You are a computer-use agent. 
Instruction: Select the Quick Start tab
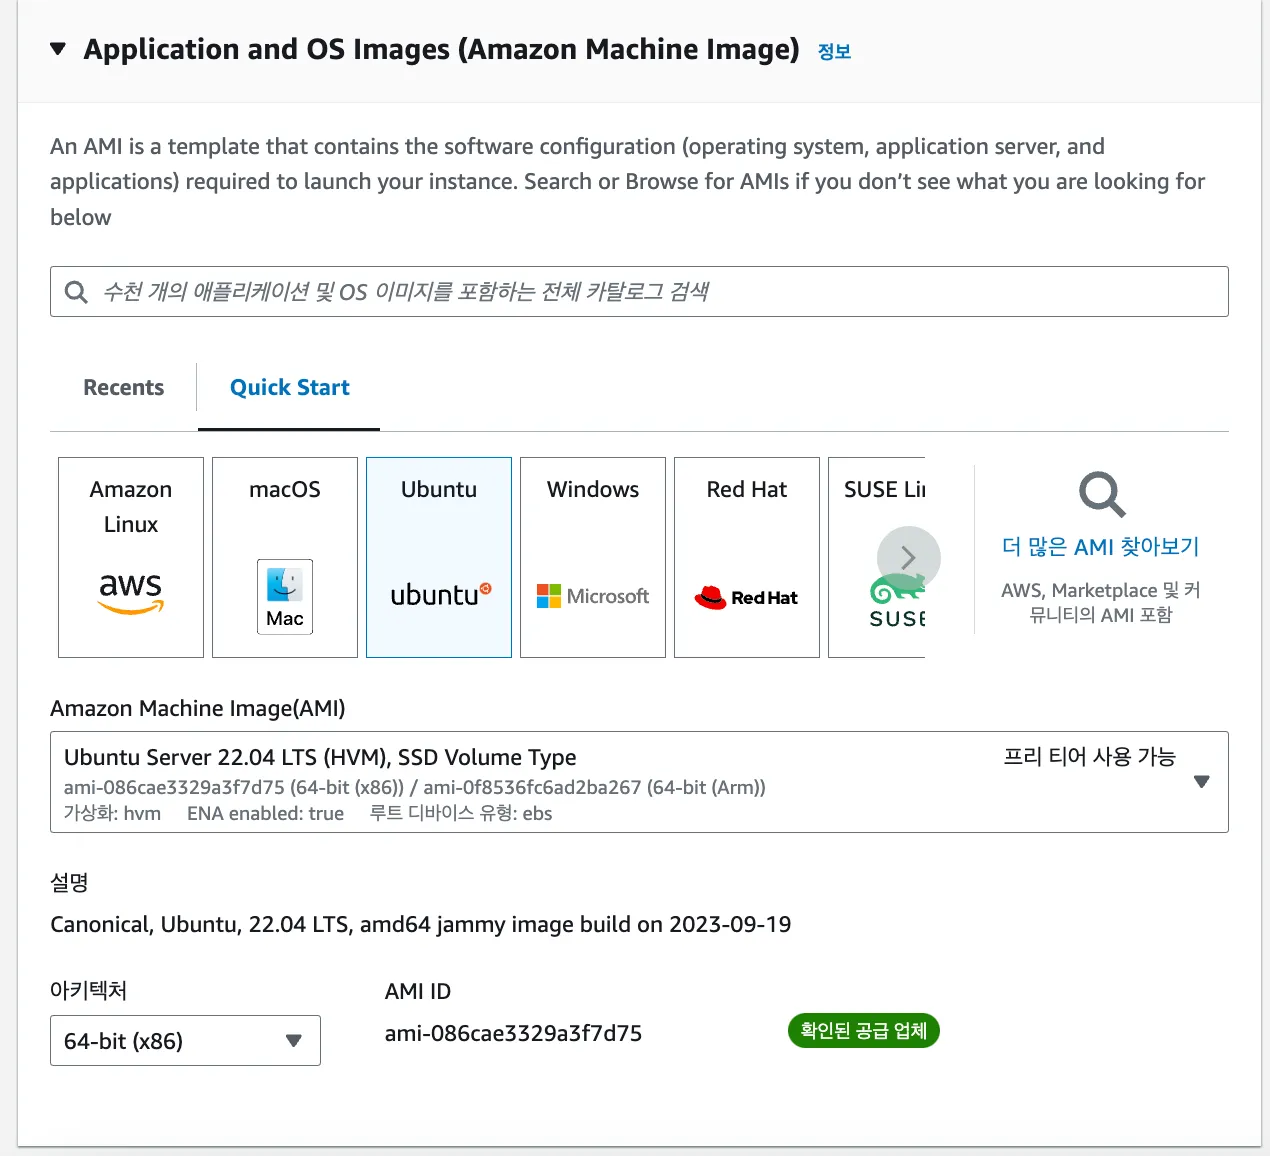pos(289,387)
